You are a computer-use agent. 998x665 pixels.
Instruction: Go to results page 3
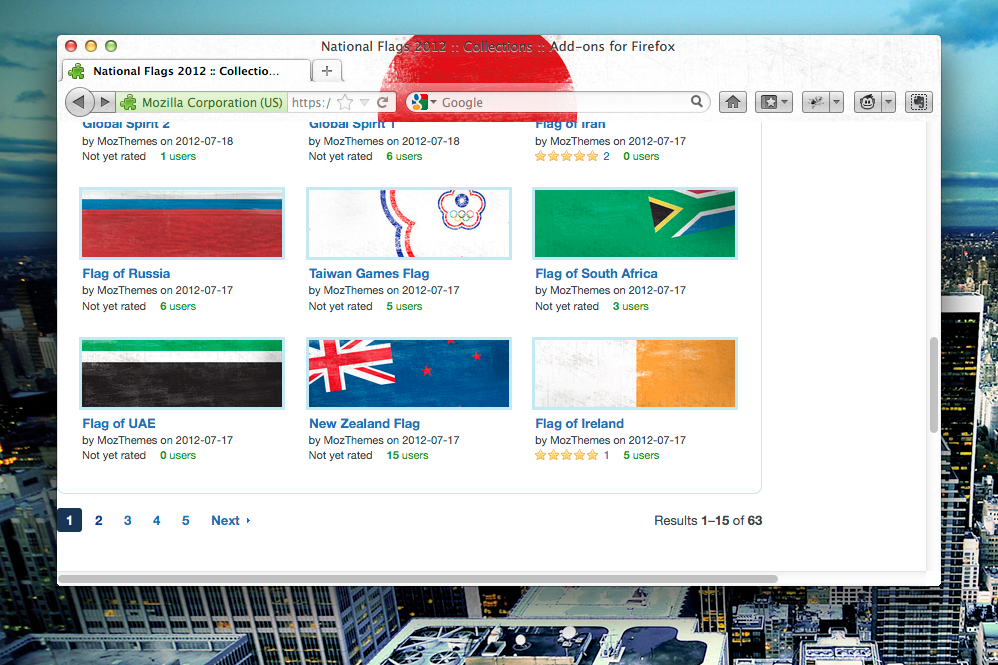(127, 521)
